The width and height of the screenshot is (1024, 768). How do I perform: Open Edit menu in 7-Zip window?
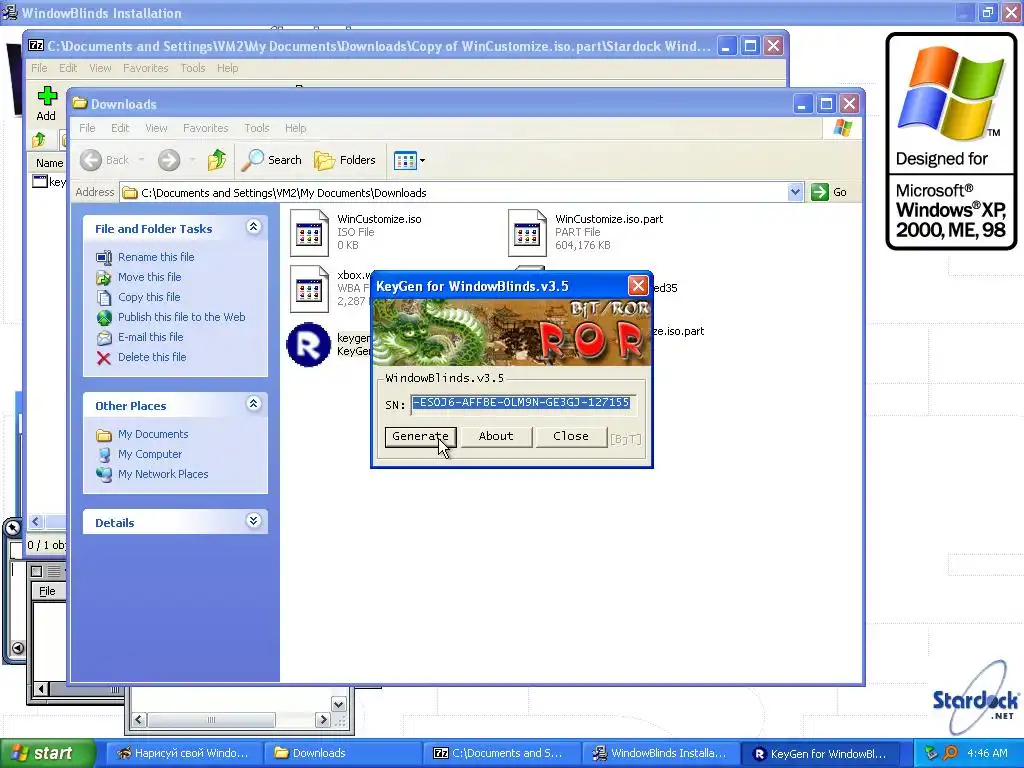[x=68, y=68]
